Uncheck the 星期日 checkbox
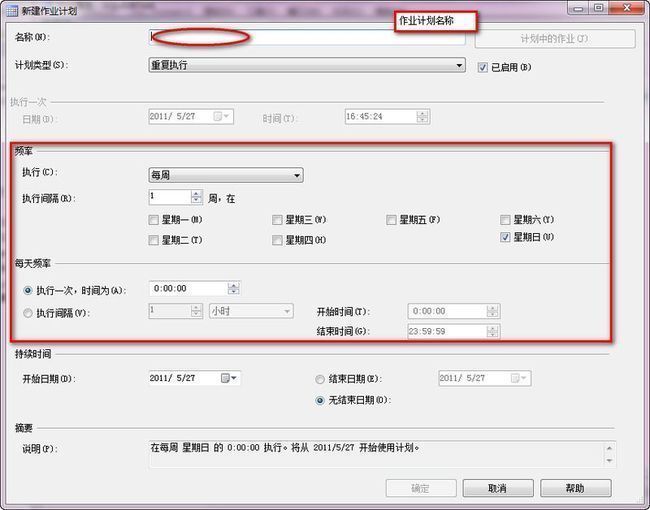Image resolution: width=650 pixels, height=510 pixels. (x=505, y=237)
